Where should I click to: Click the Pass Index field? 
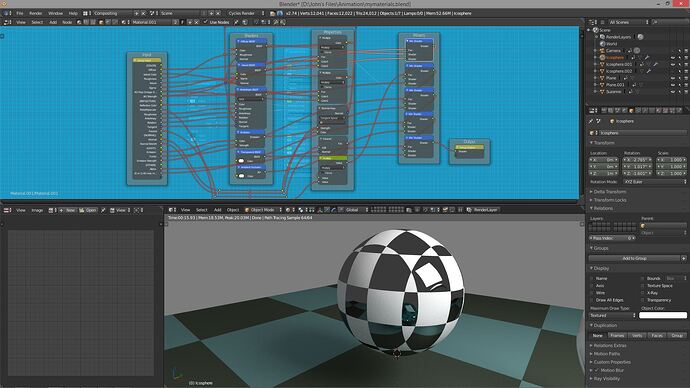pos(612,238)
